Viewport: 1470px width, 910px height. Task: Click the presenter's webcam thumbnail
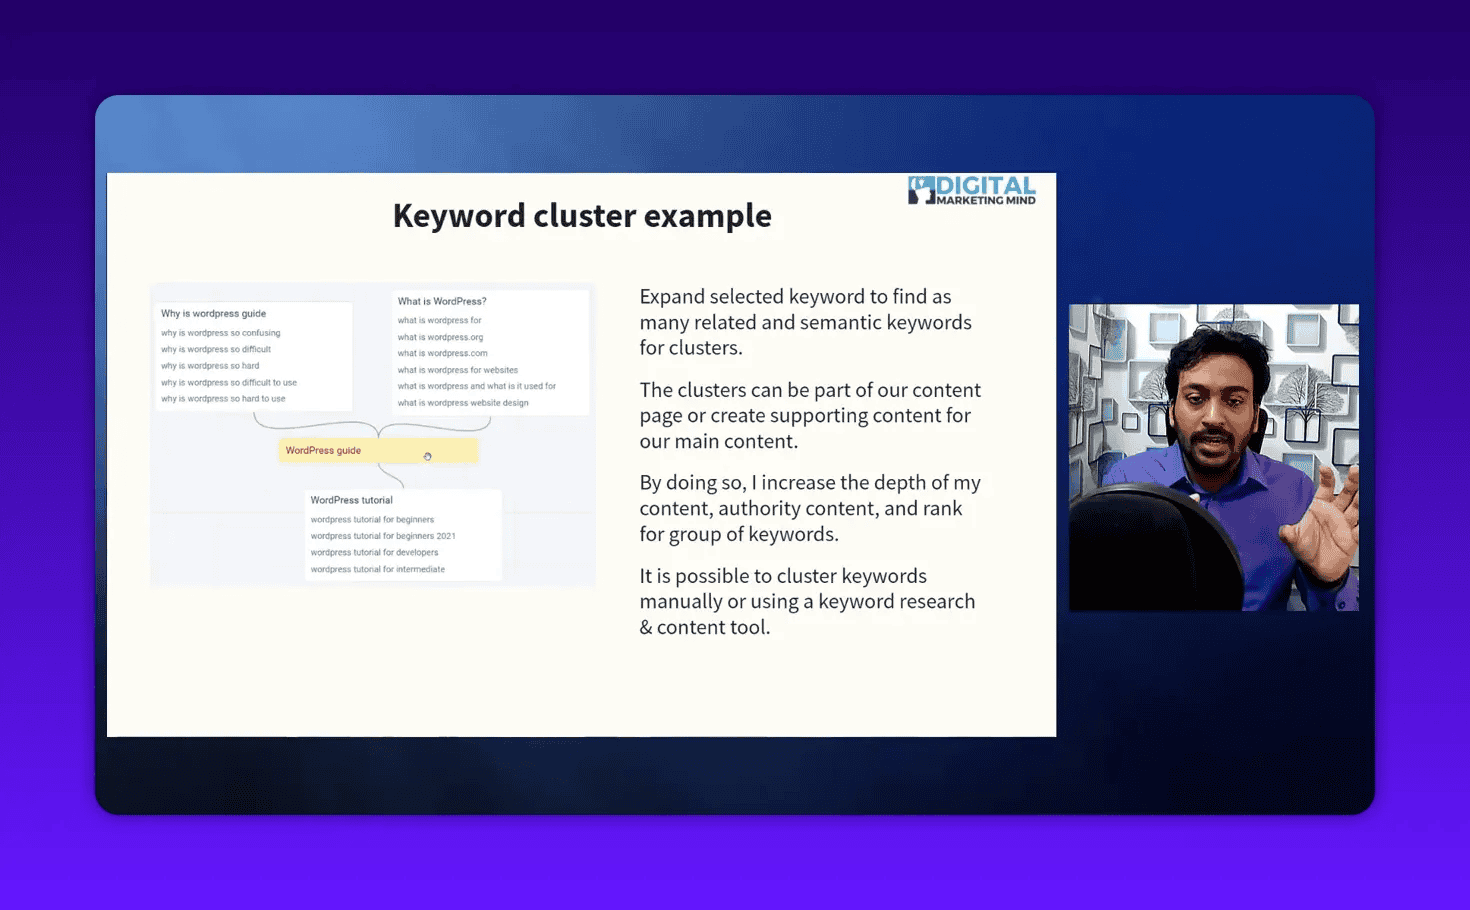pyautogui.click(x=1213, y=457)
